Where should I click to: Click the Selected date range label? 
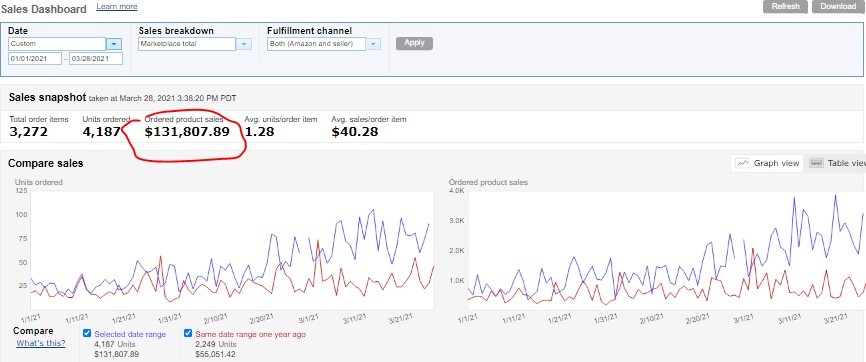(130, 334)
